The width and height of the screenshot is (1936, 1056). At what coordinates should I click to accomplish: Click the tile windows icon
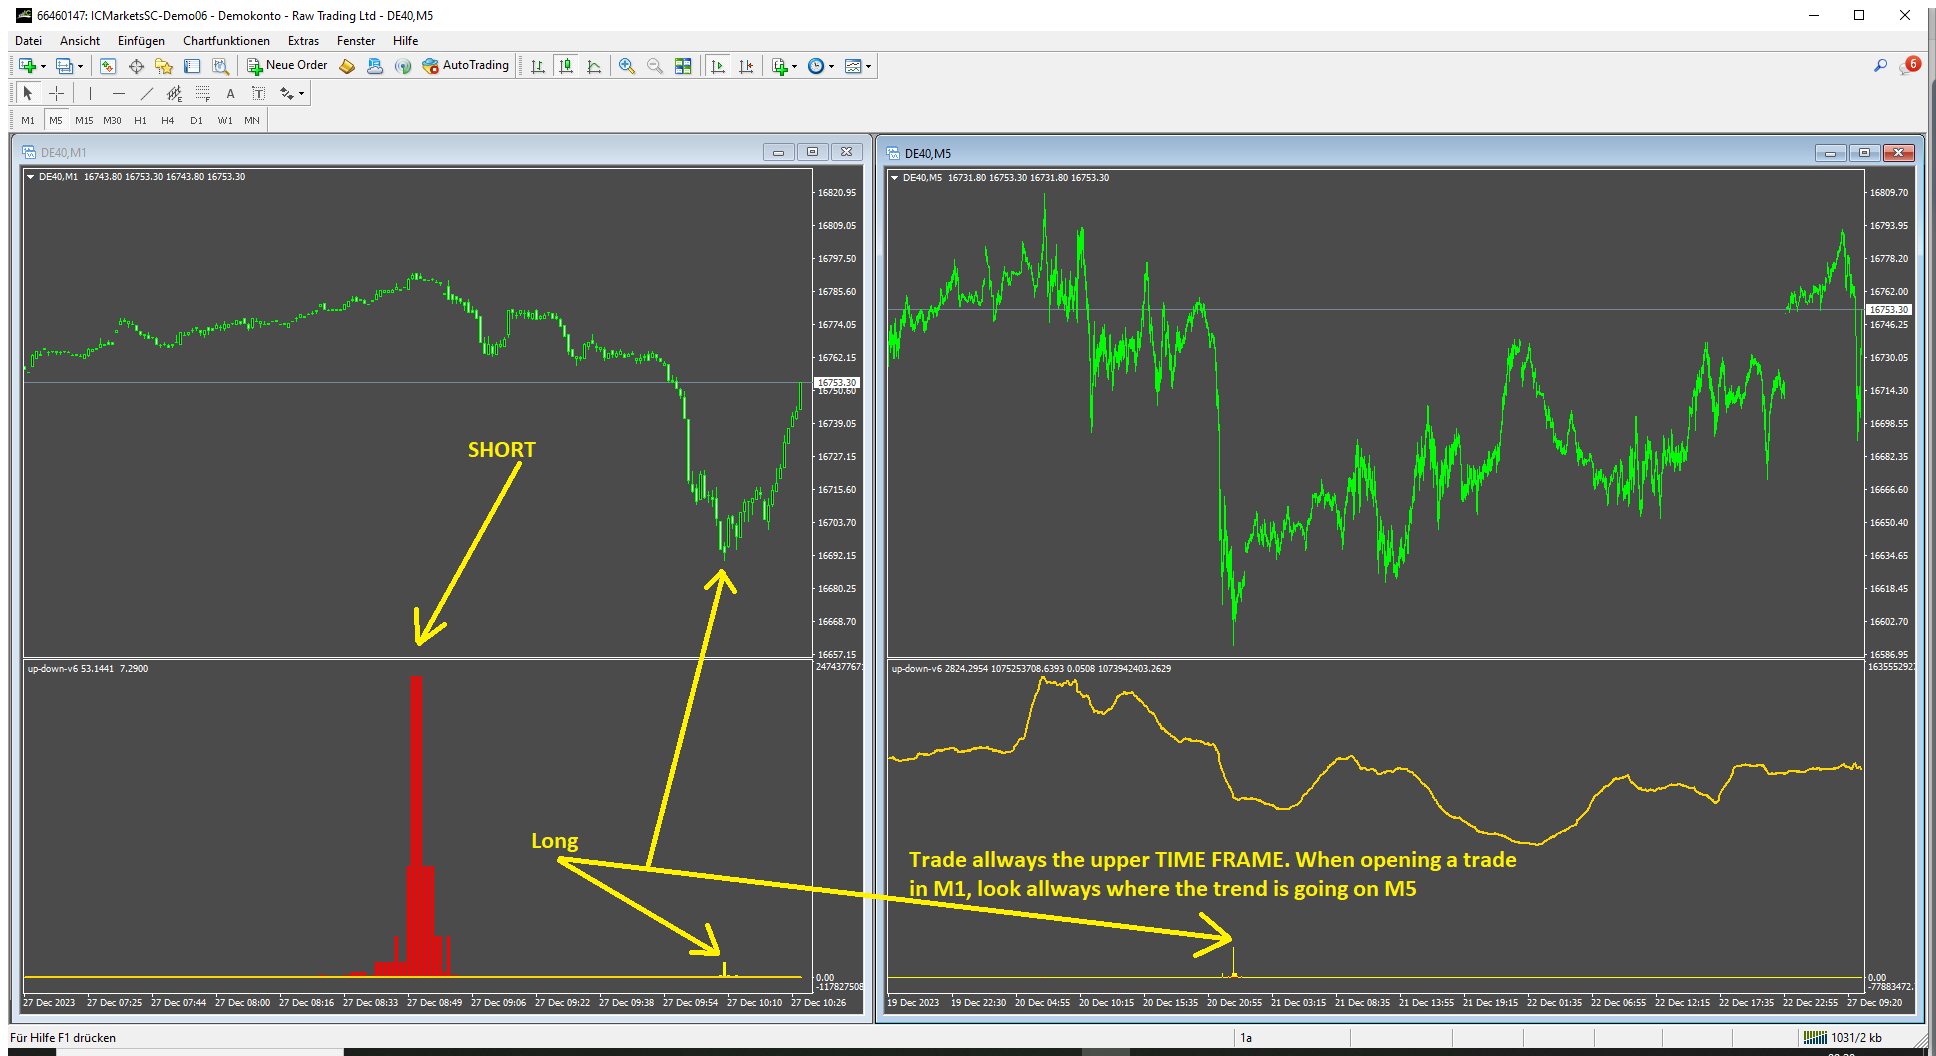683,66
